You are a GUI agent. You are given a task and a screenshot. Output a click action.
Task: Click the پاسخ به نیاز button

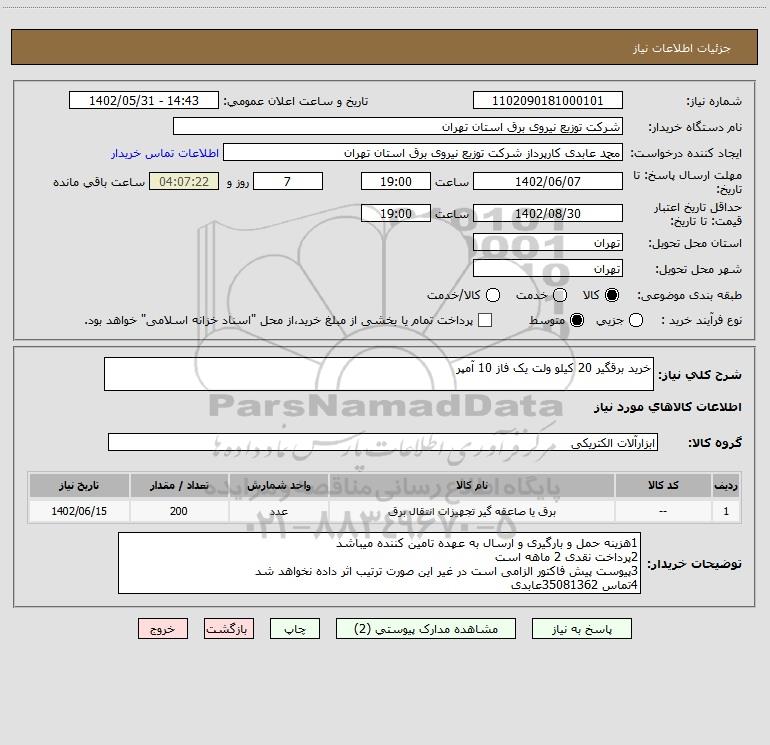tap(581, 629)
